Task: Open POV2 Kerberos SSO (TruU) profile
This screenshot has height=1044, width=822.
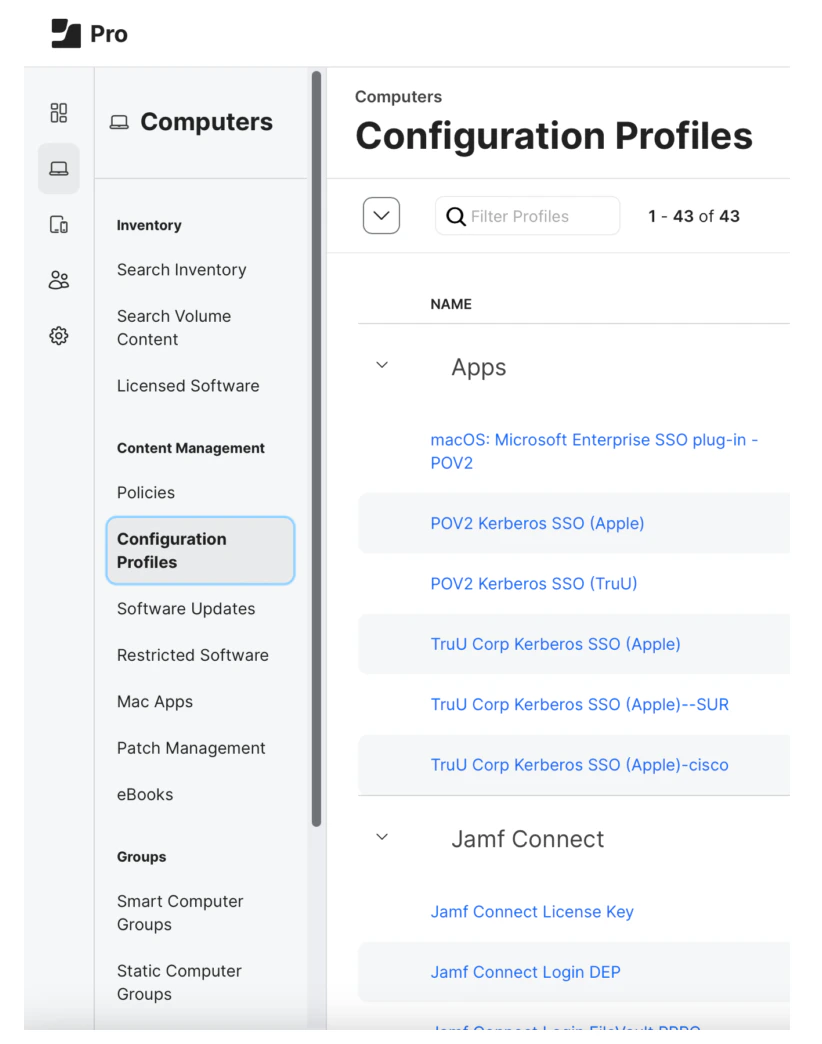Action: [534, 584]
